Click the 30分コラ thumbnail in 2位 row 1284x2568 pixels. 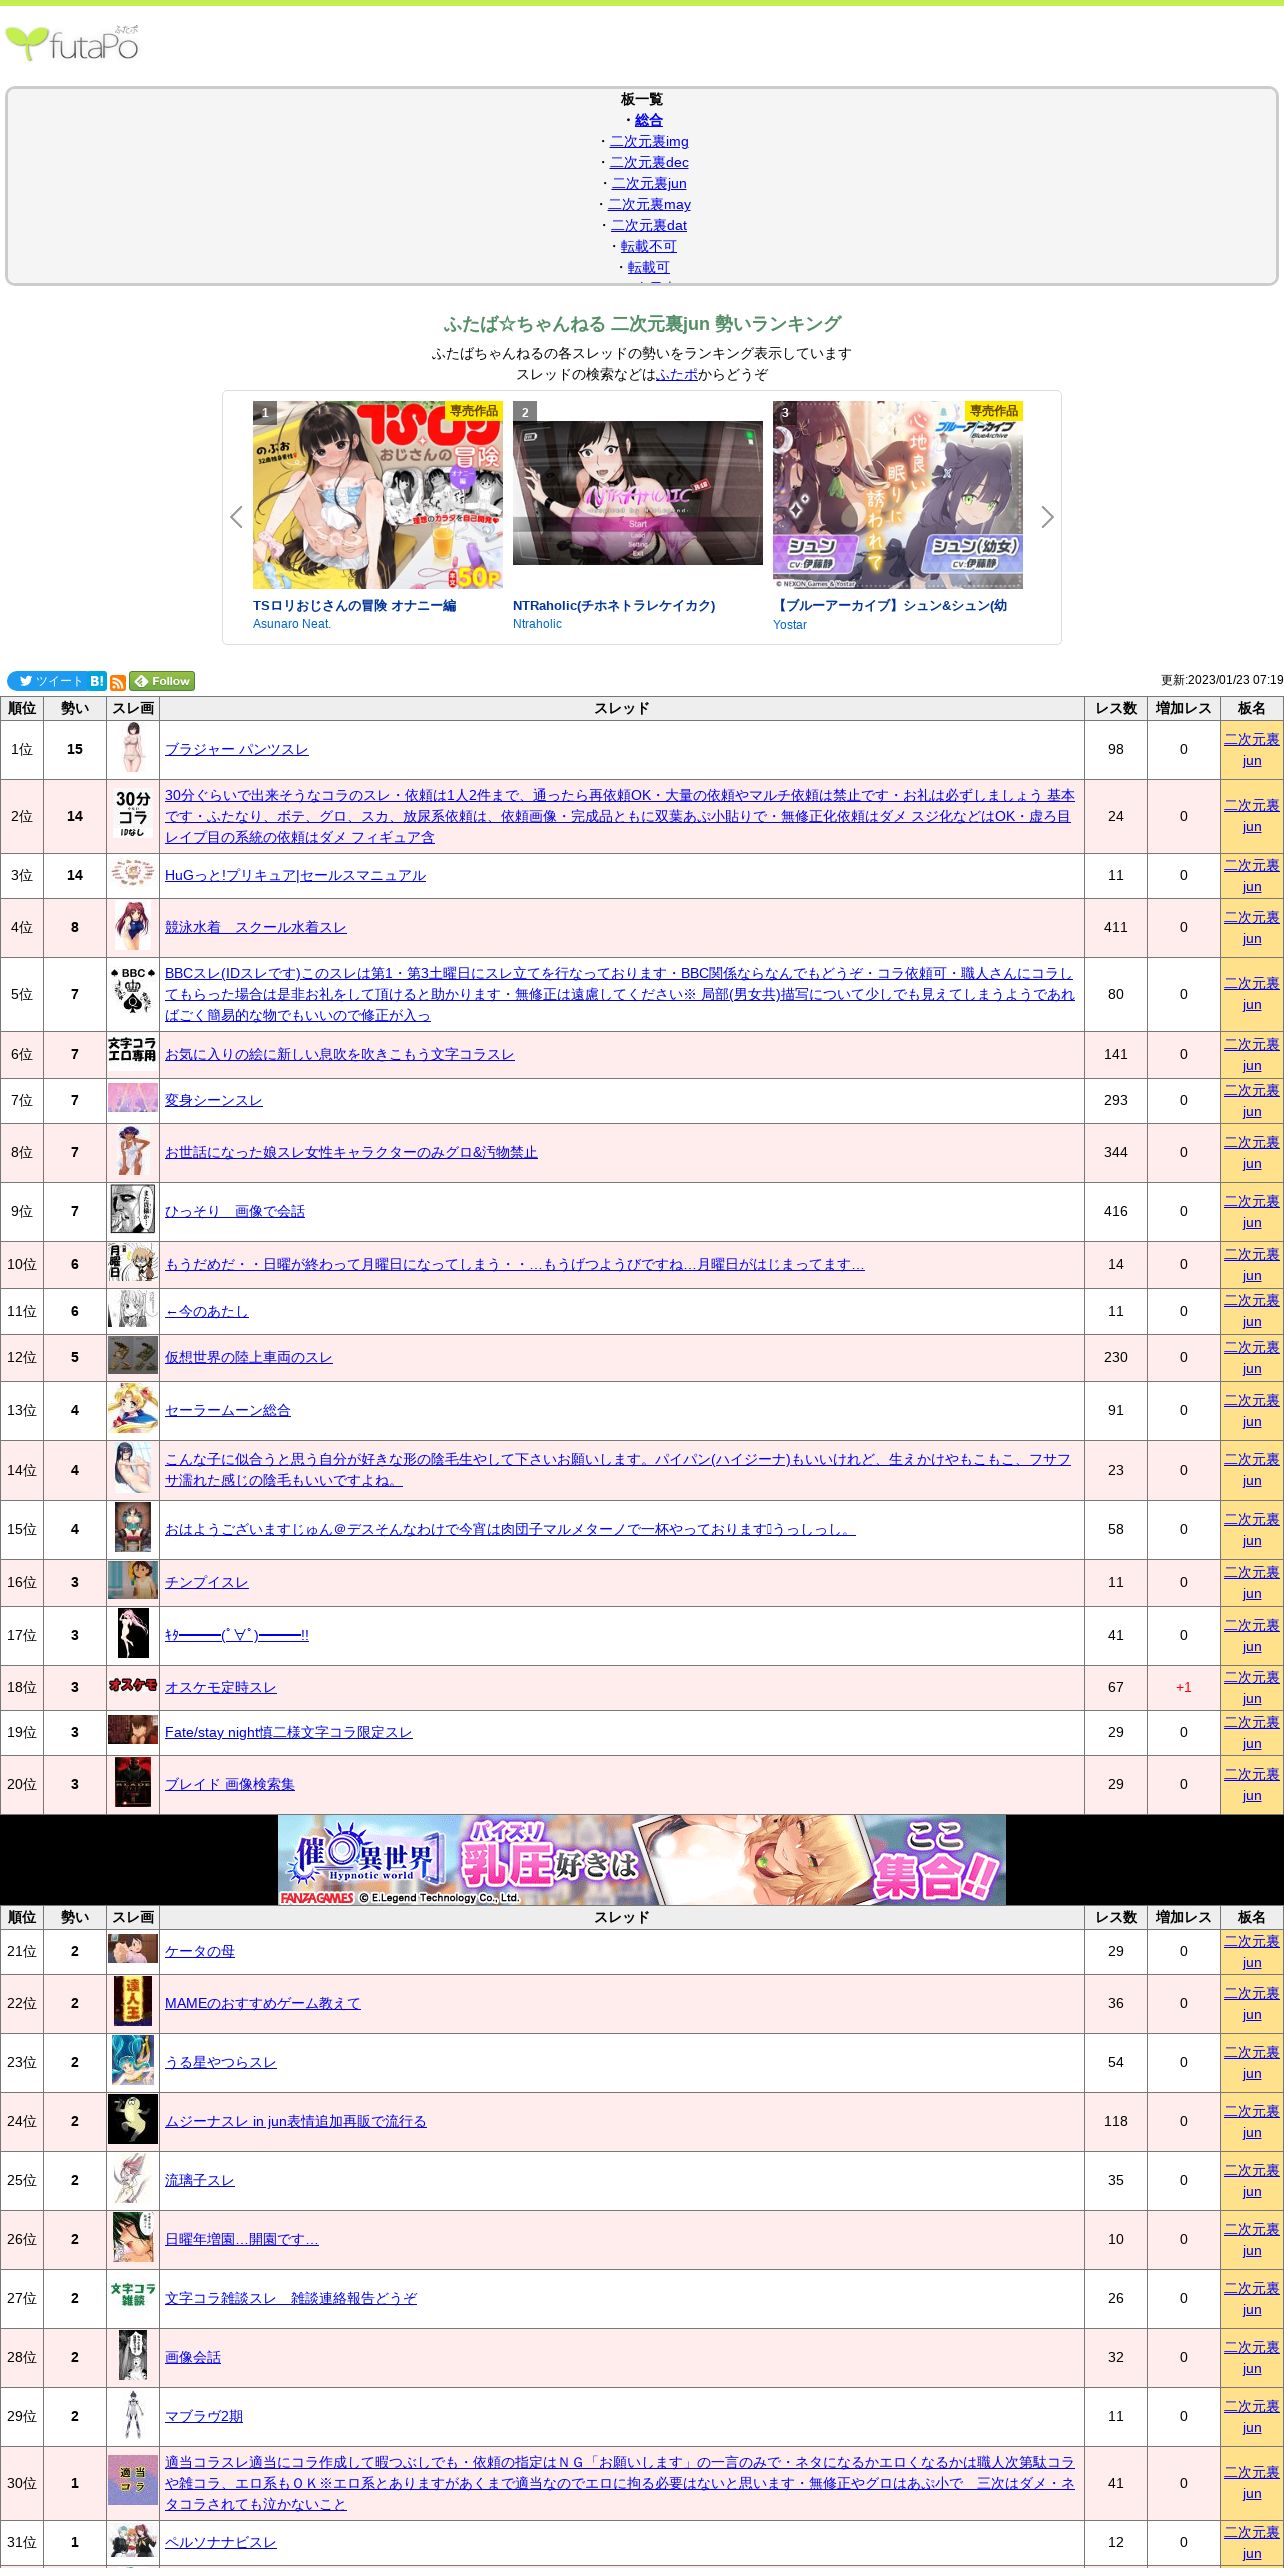point(133,813)
